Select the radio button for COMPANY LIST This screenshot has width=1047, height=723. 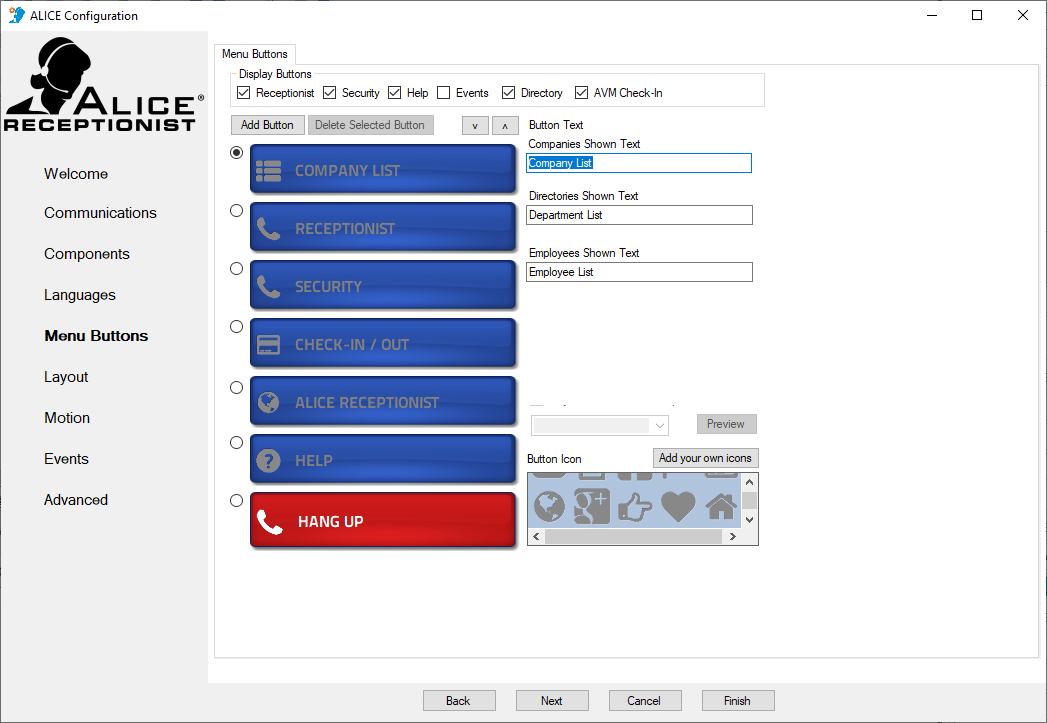236,152
